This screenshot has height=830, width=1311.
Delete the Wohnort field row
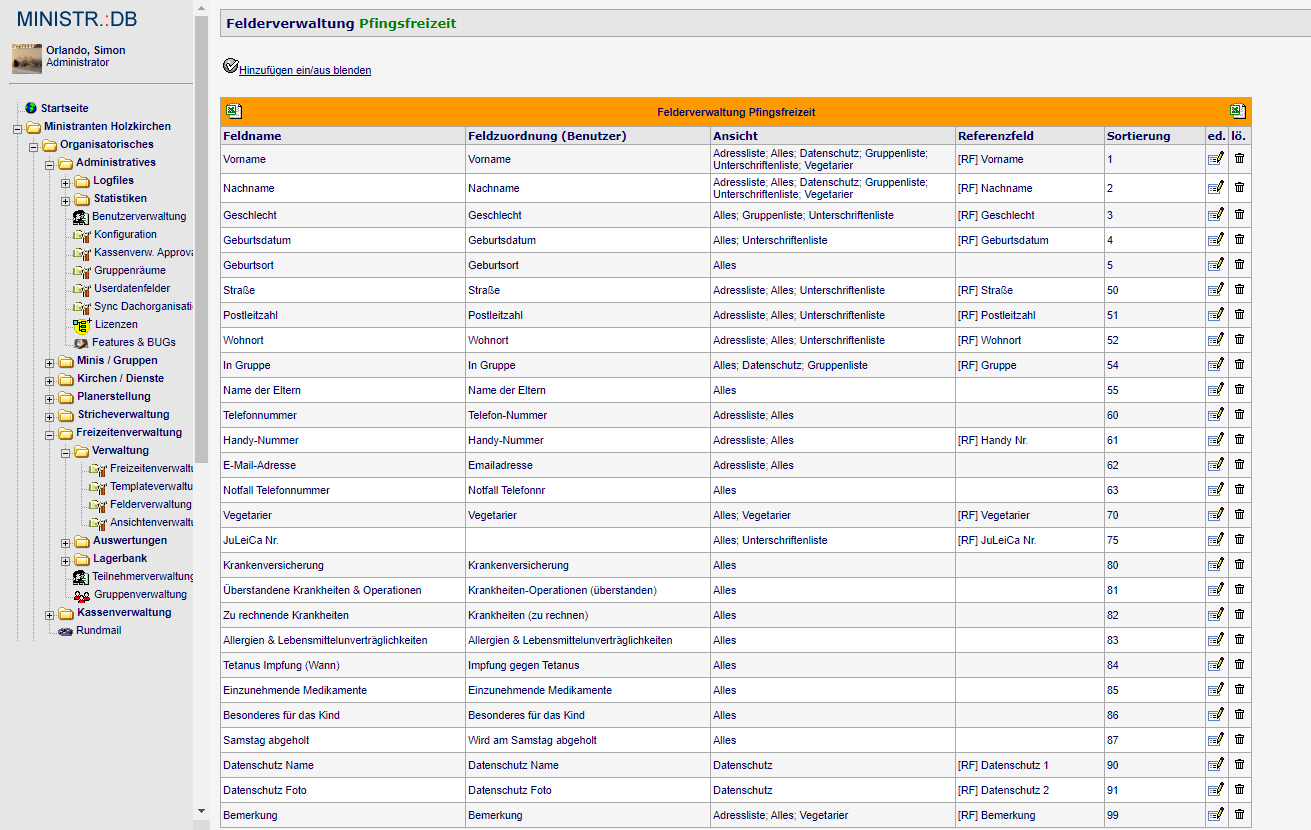click(1240, 339)
